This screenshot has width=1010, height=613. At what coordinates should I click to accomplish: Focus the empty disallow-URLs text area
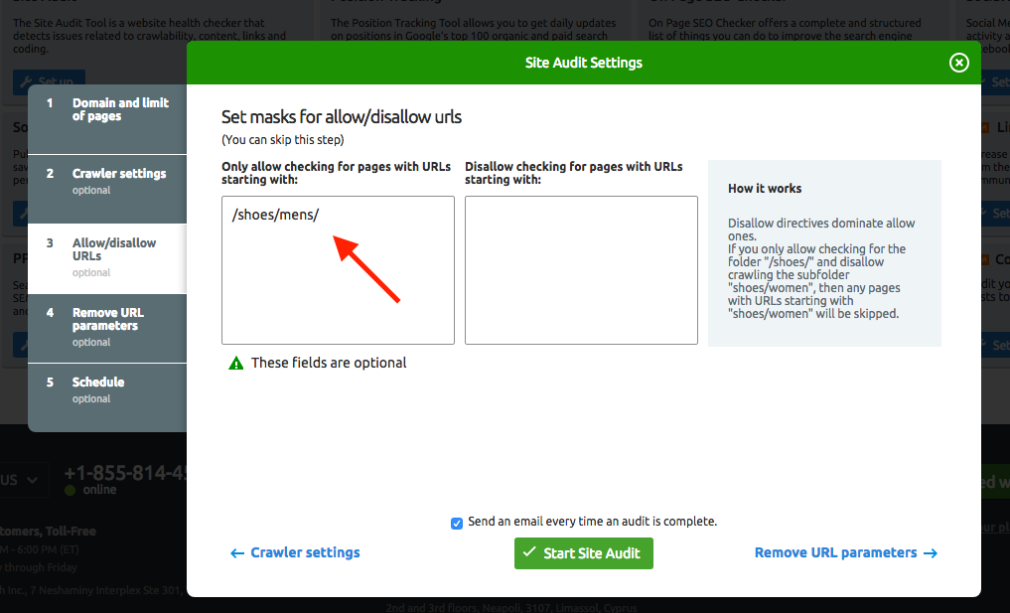point(581,270)
